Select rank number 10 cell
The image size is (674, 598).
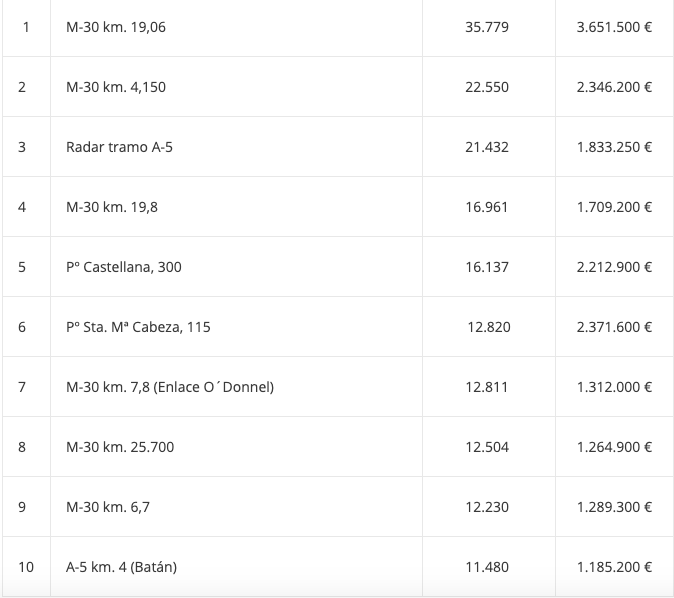[26, 567]
